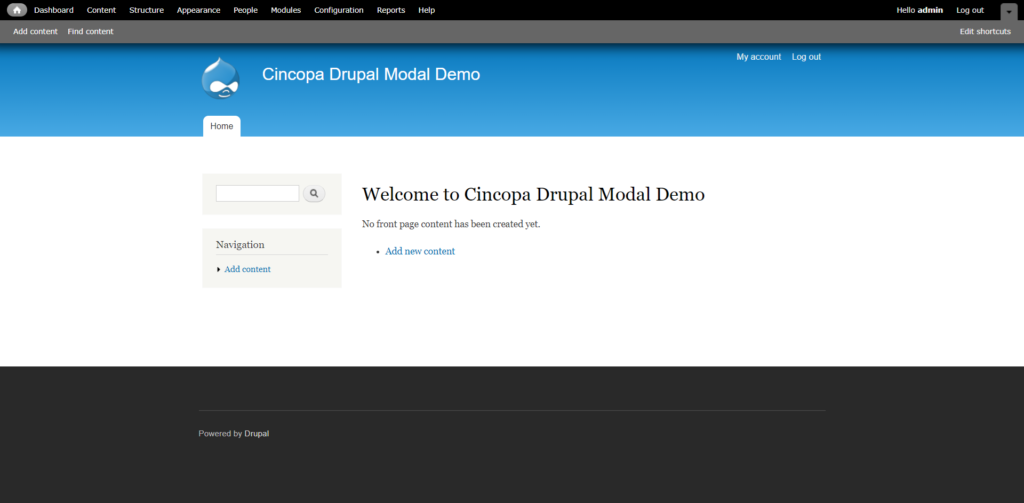Open the Structure admin menu
This screenshot has height=503, width=1024.
(x=146, y=10)
